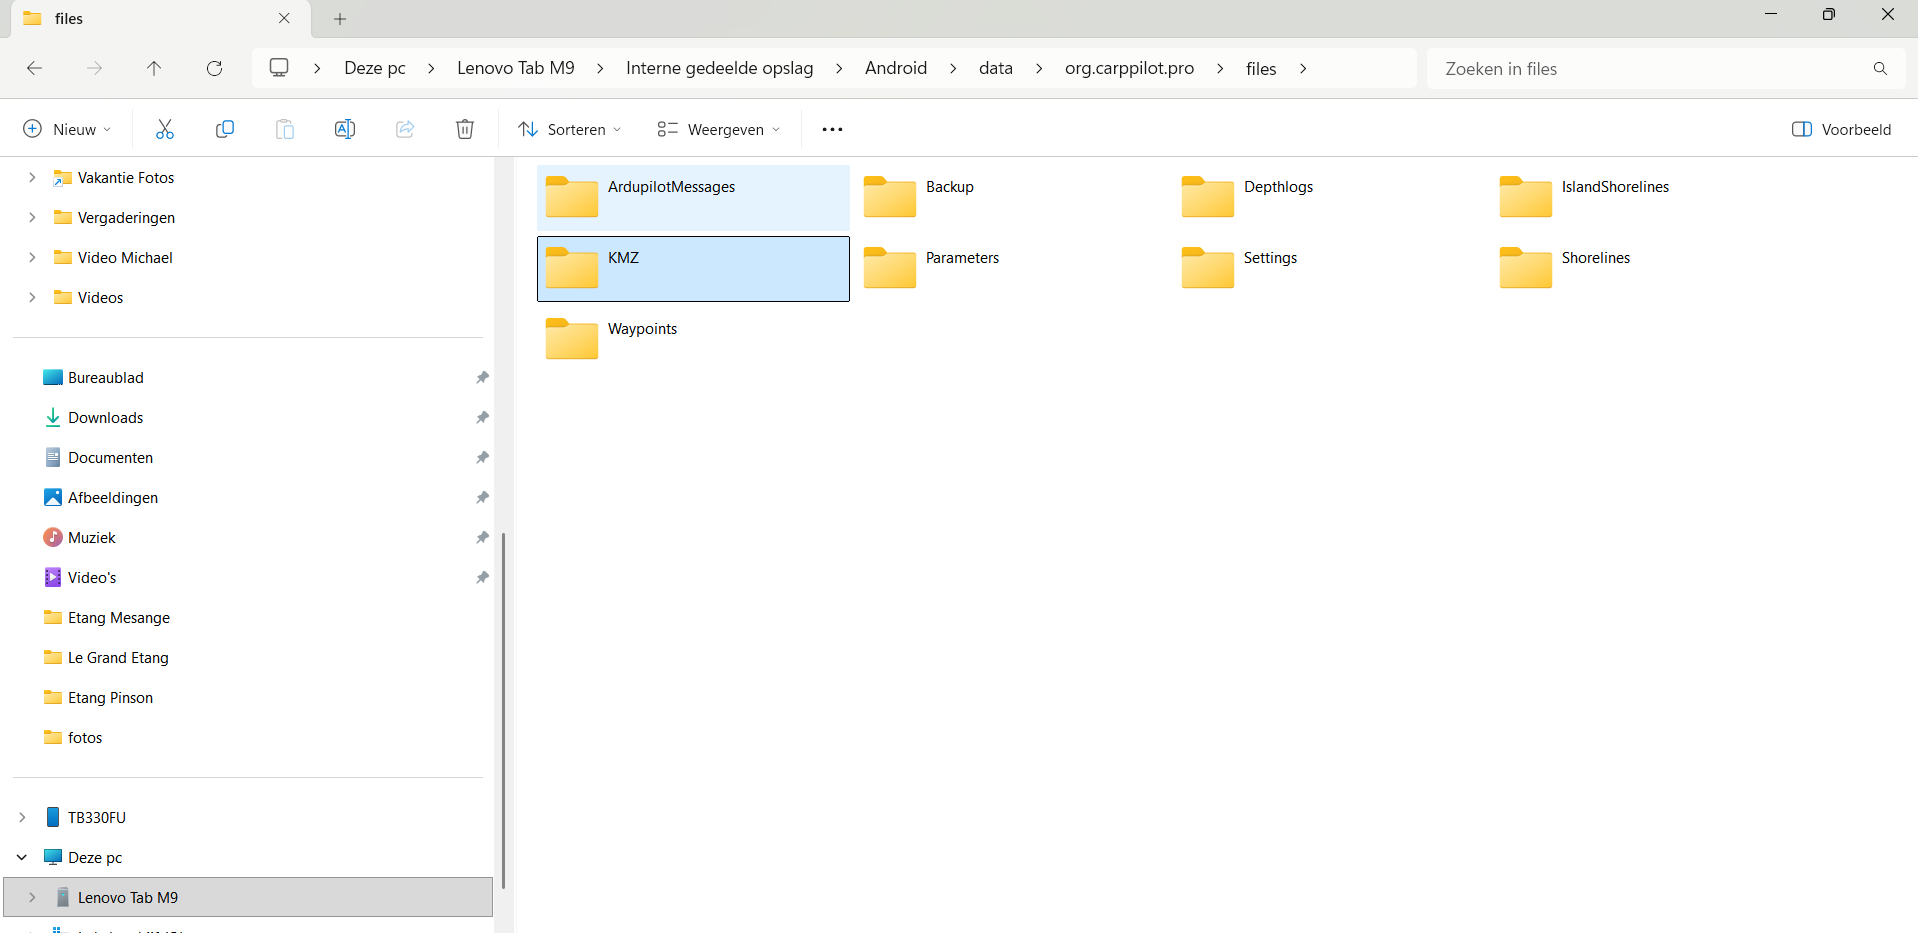The height and width of the screenshot is (933, 1918).
Task: Navigate back with the back arrow
Action: (x=34, y=68)
